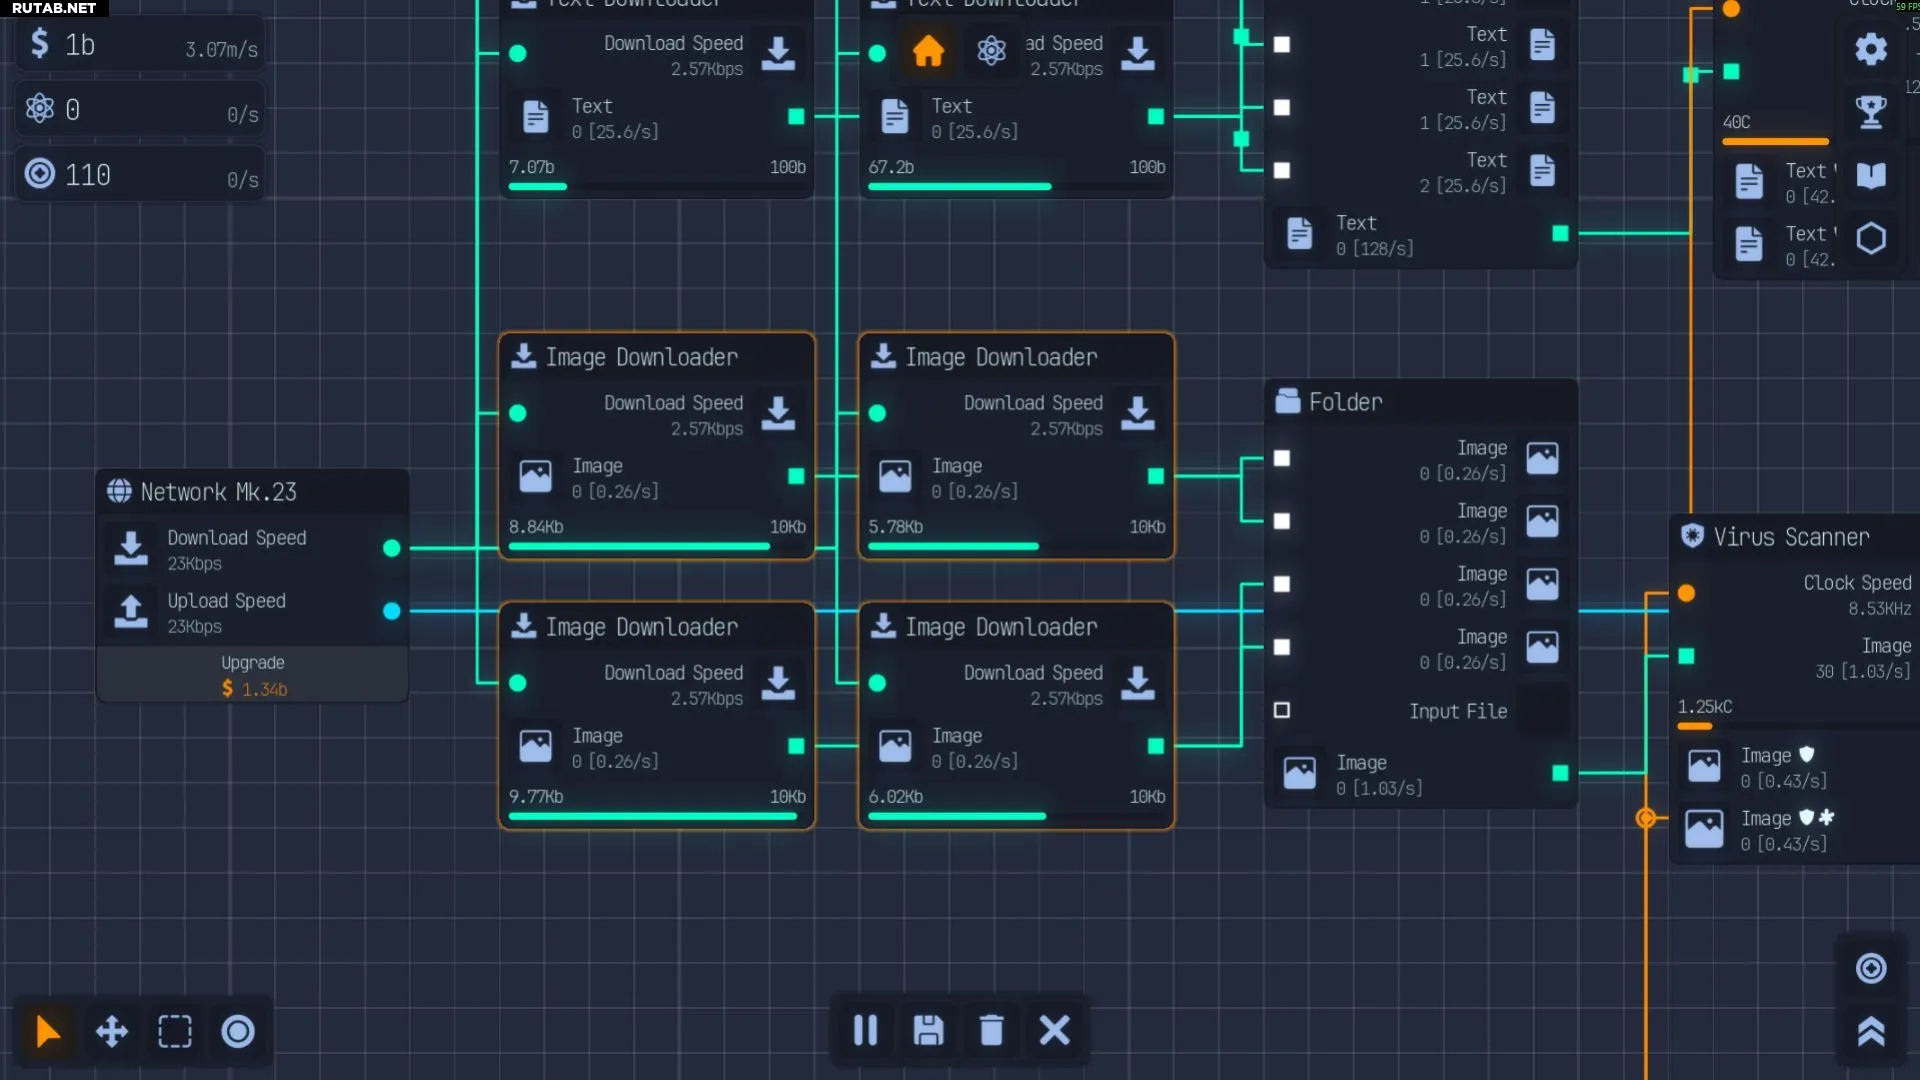Viewport: 1920px width, 1080px height.
Task: Activate the box selection tool
Action: (x=175, y=1031)
